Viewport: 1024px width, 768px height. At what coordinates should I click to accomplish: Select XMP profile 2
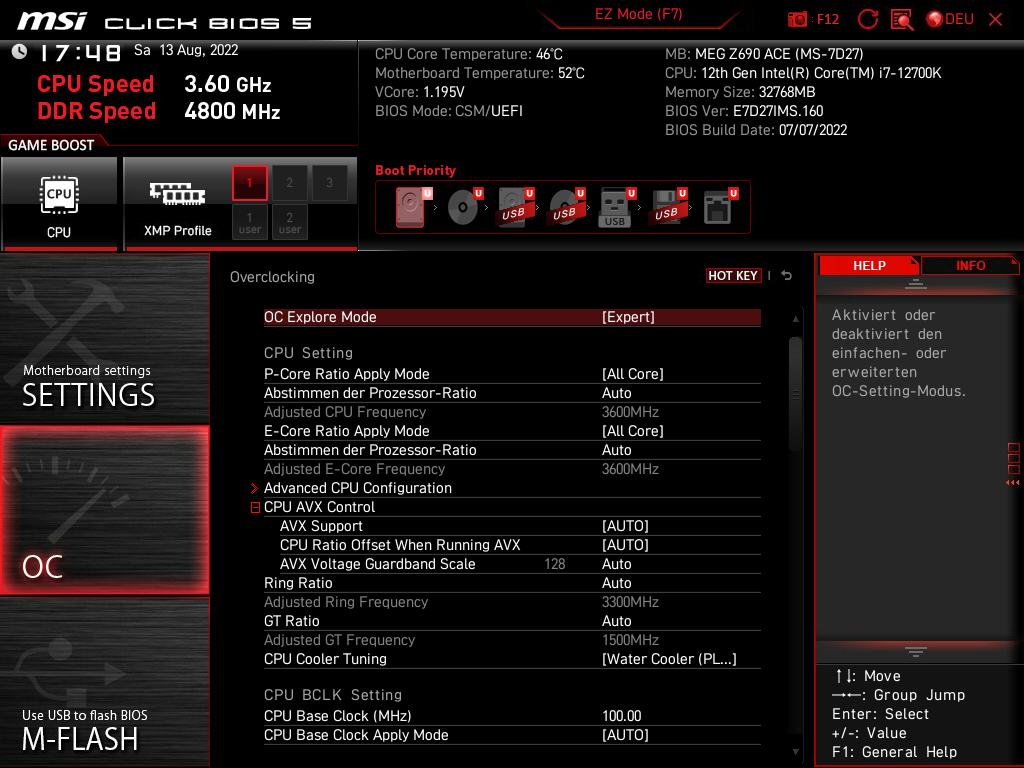289,183
